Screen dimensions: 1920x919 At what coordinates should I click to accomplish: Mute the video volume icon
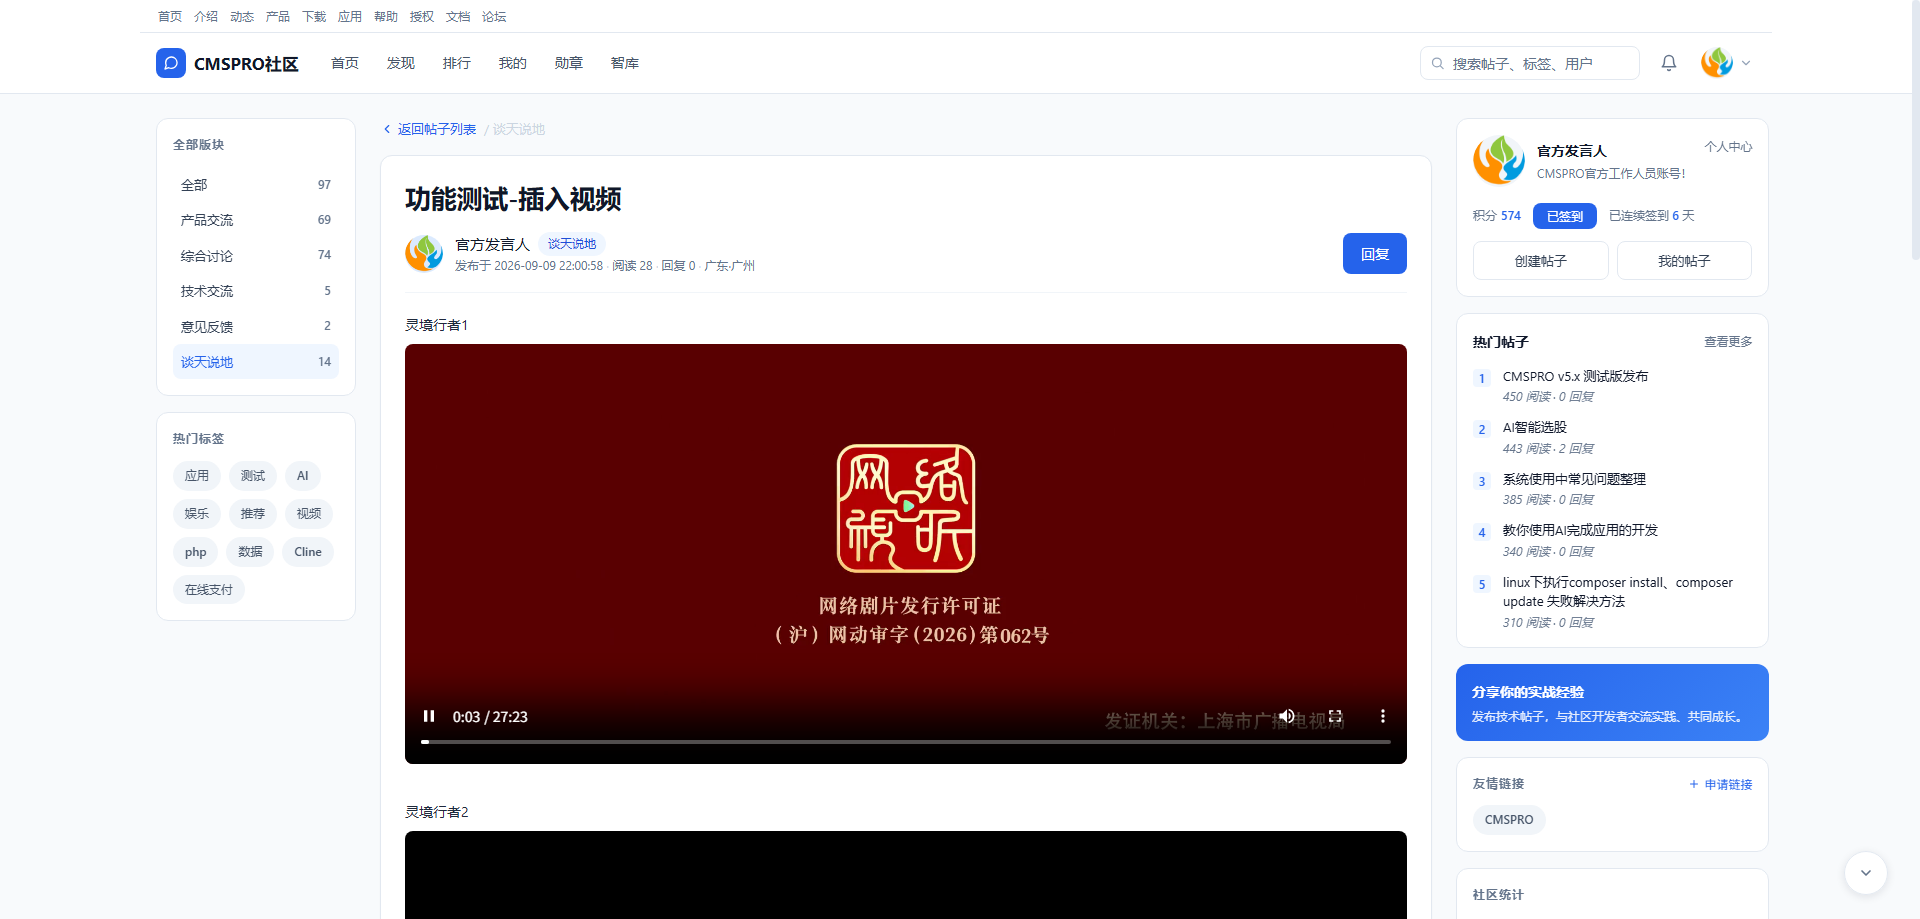click(x=1287, y=716)
